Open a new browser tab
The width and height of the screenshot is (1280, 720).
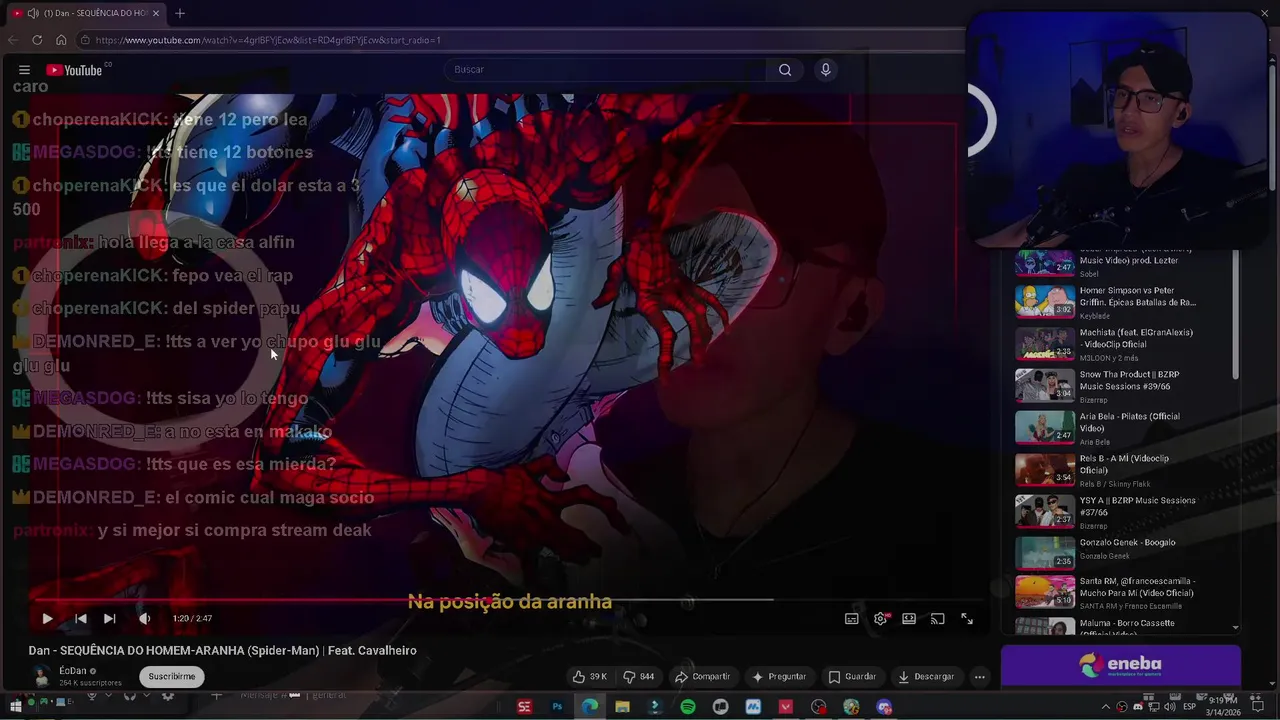click(180, 13)
